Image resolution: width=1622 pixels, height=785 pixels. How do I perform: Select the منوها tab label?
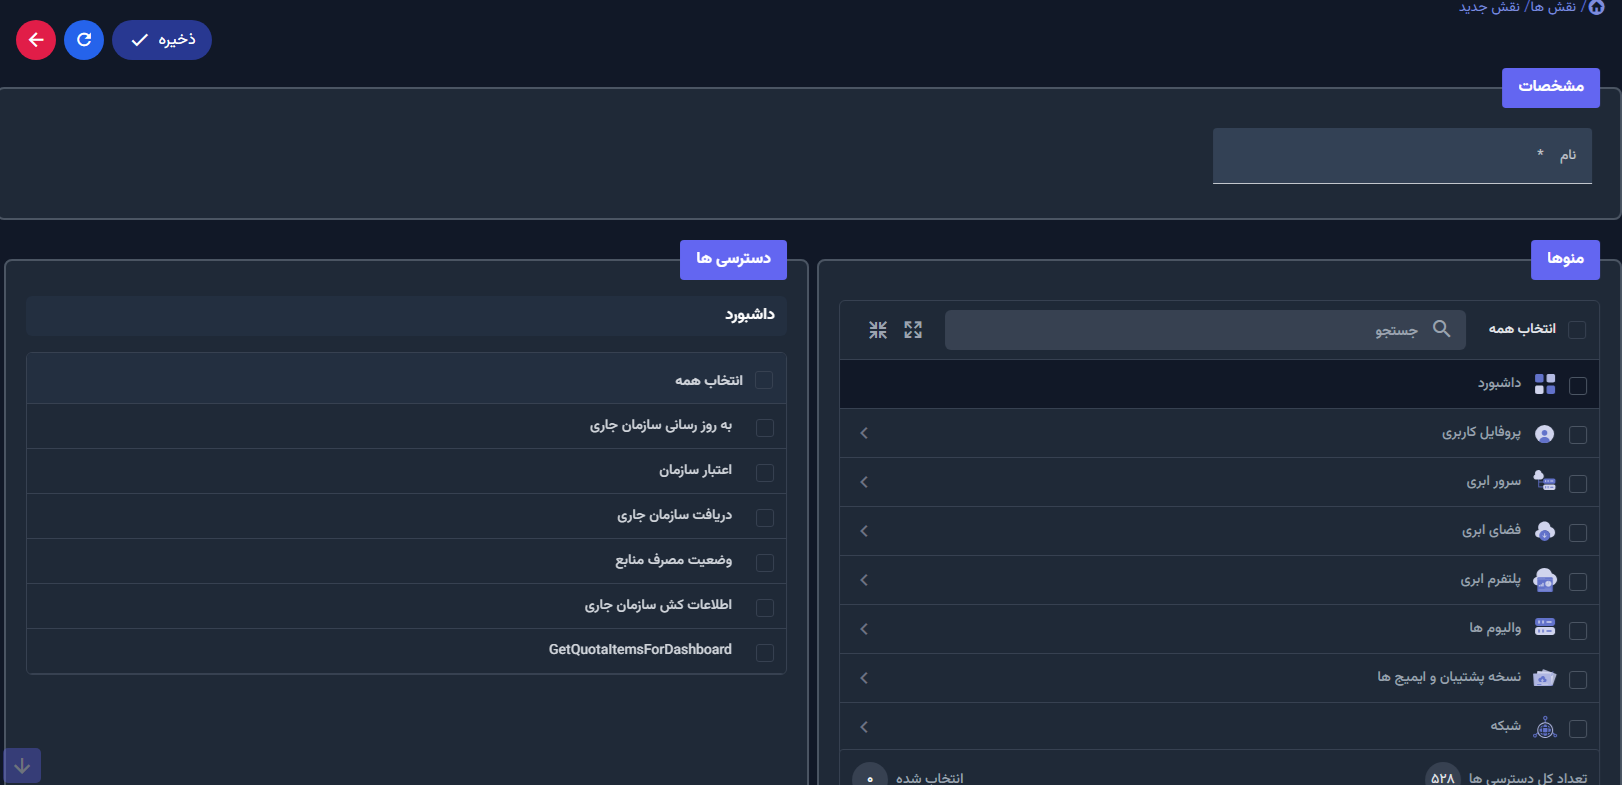point(1565,259)
